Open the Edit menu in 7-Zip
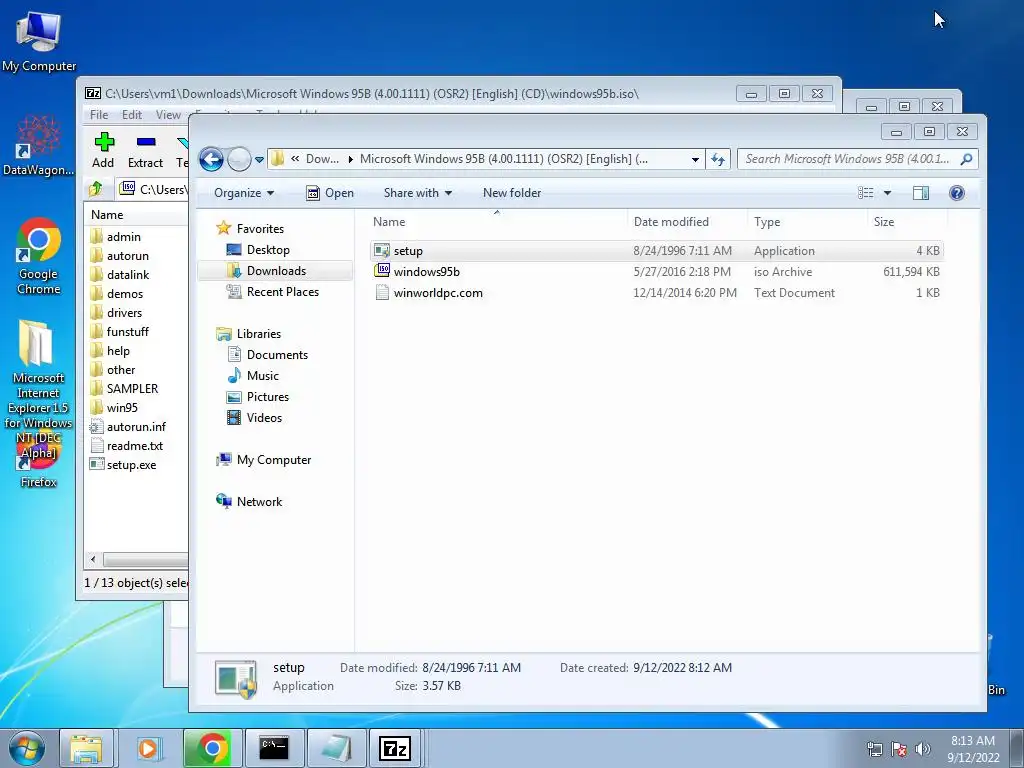 click(131, 115)
